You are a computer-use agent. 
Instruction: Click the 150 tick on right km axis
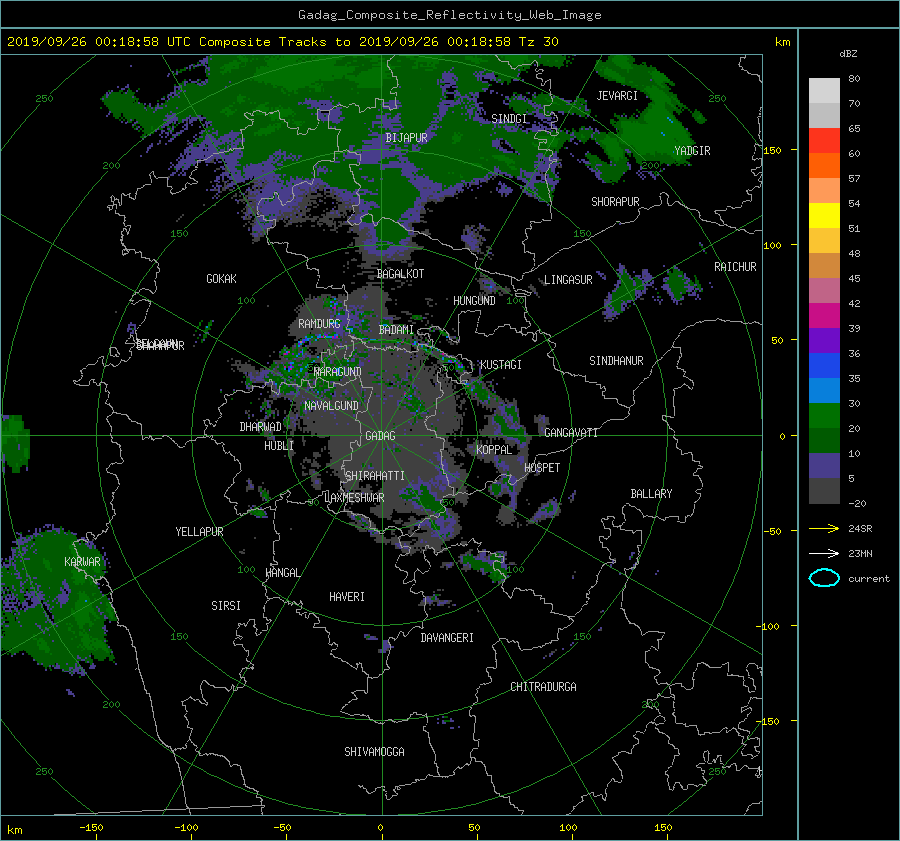pos(773,150)
